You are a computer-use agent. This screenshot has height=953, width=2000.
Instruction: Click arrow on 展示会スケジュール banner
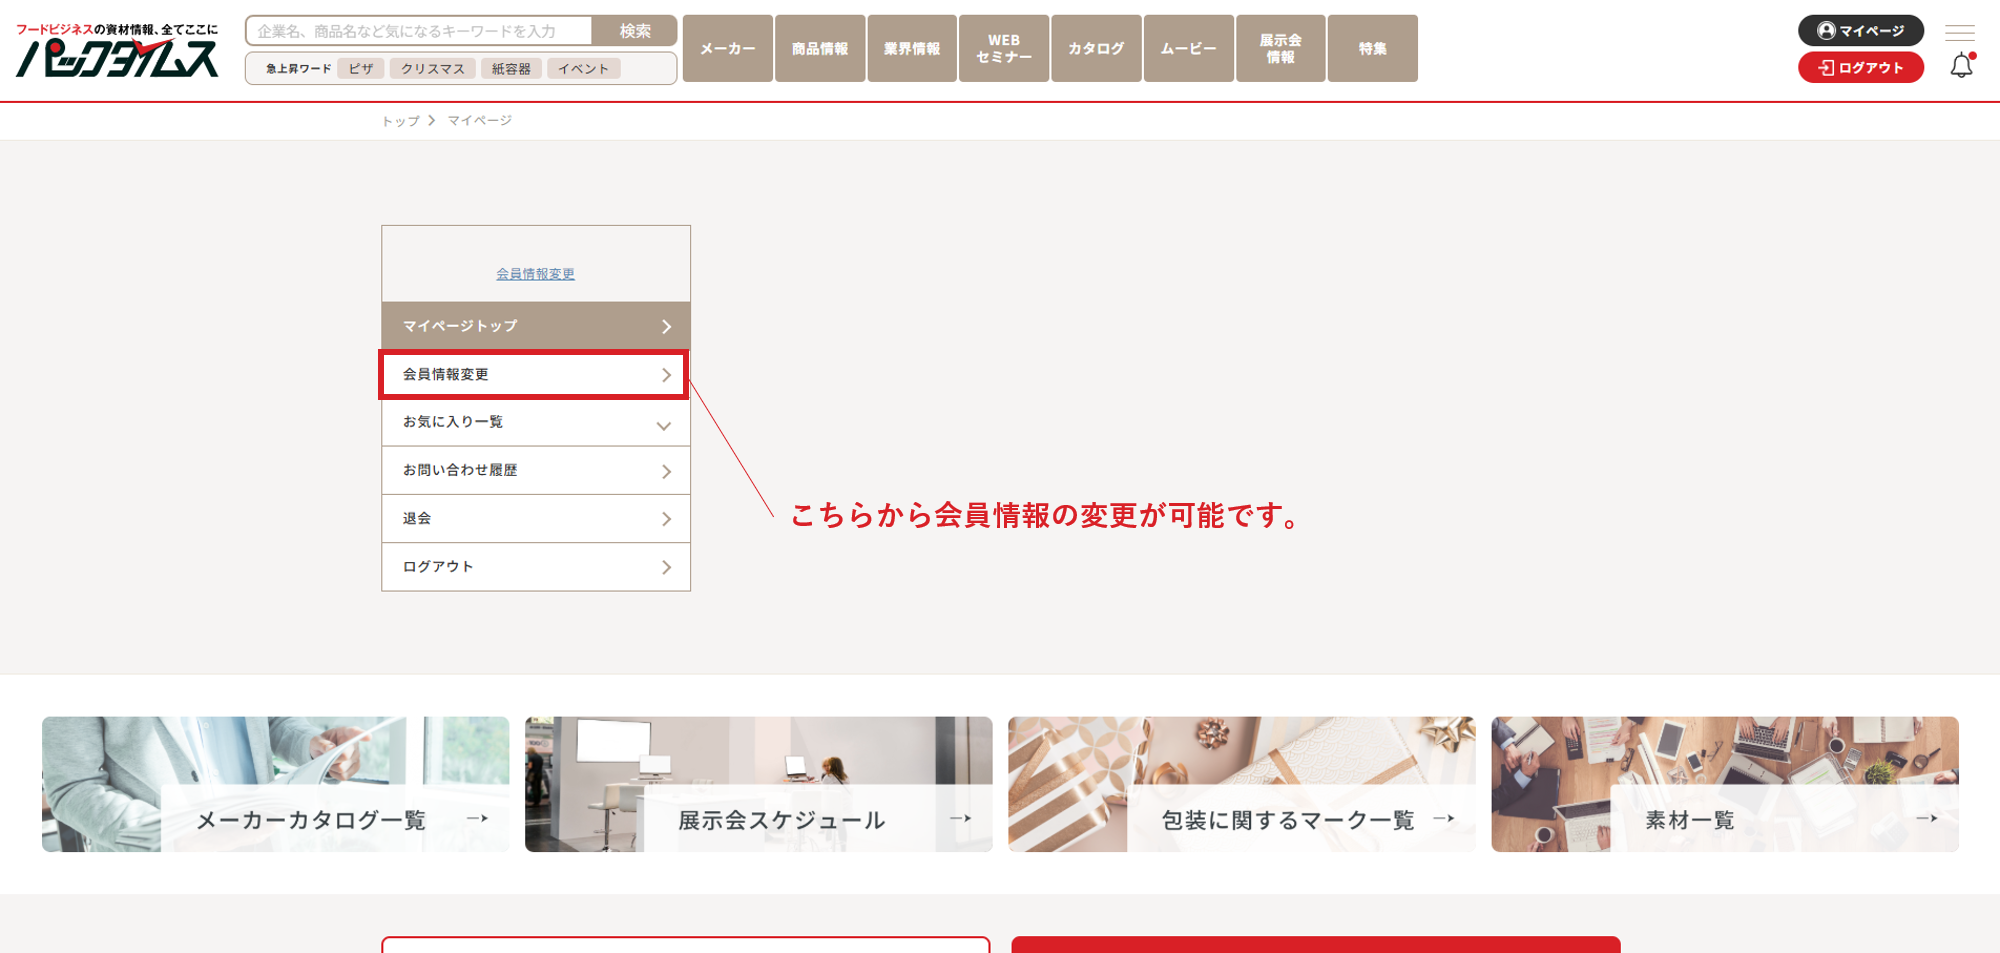pos(960,819)
